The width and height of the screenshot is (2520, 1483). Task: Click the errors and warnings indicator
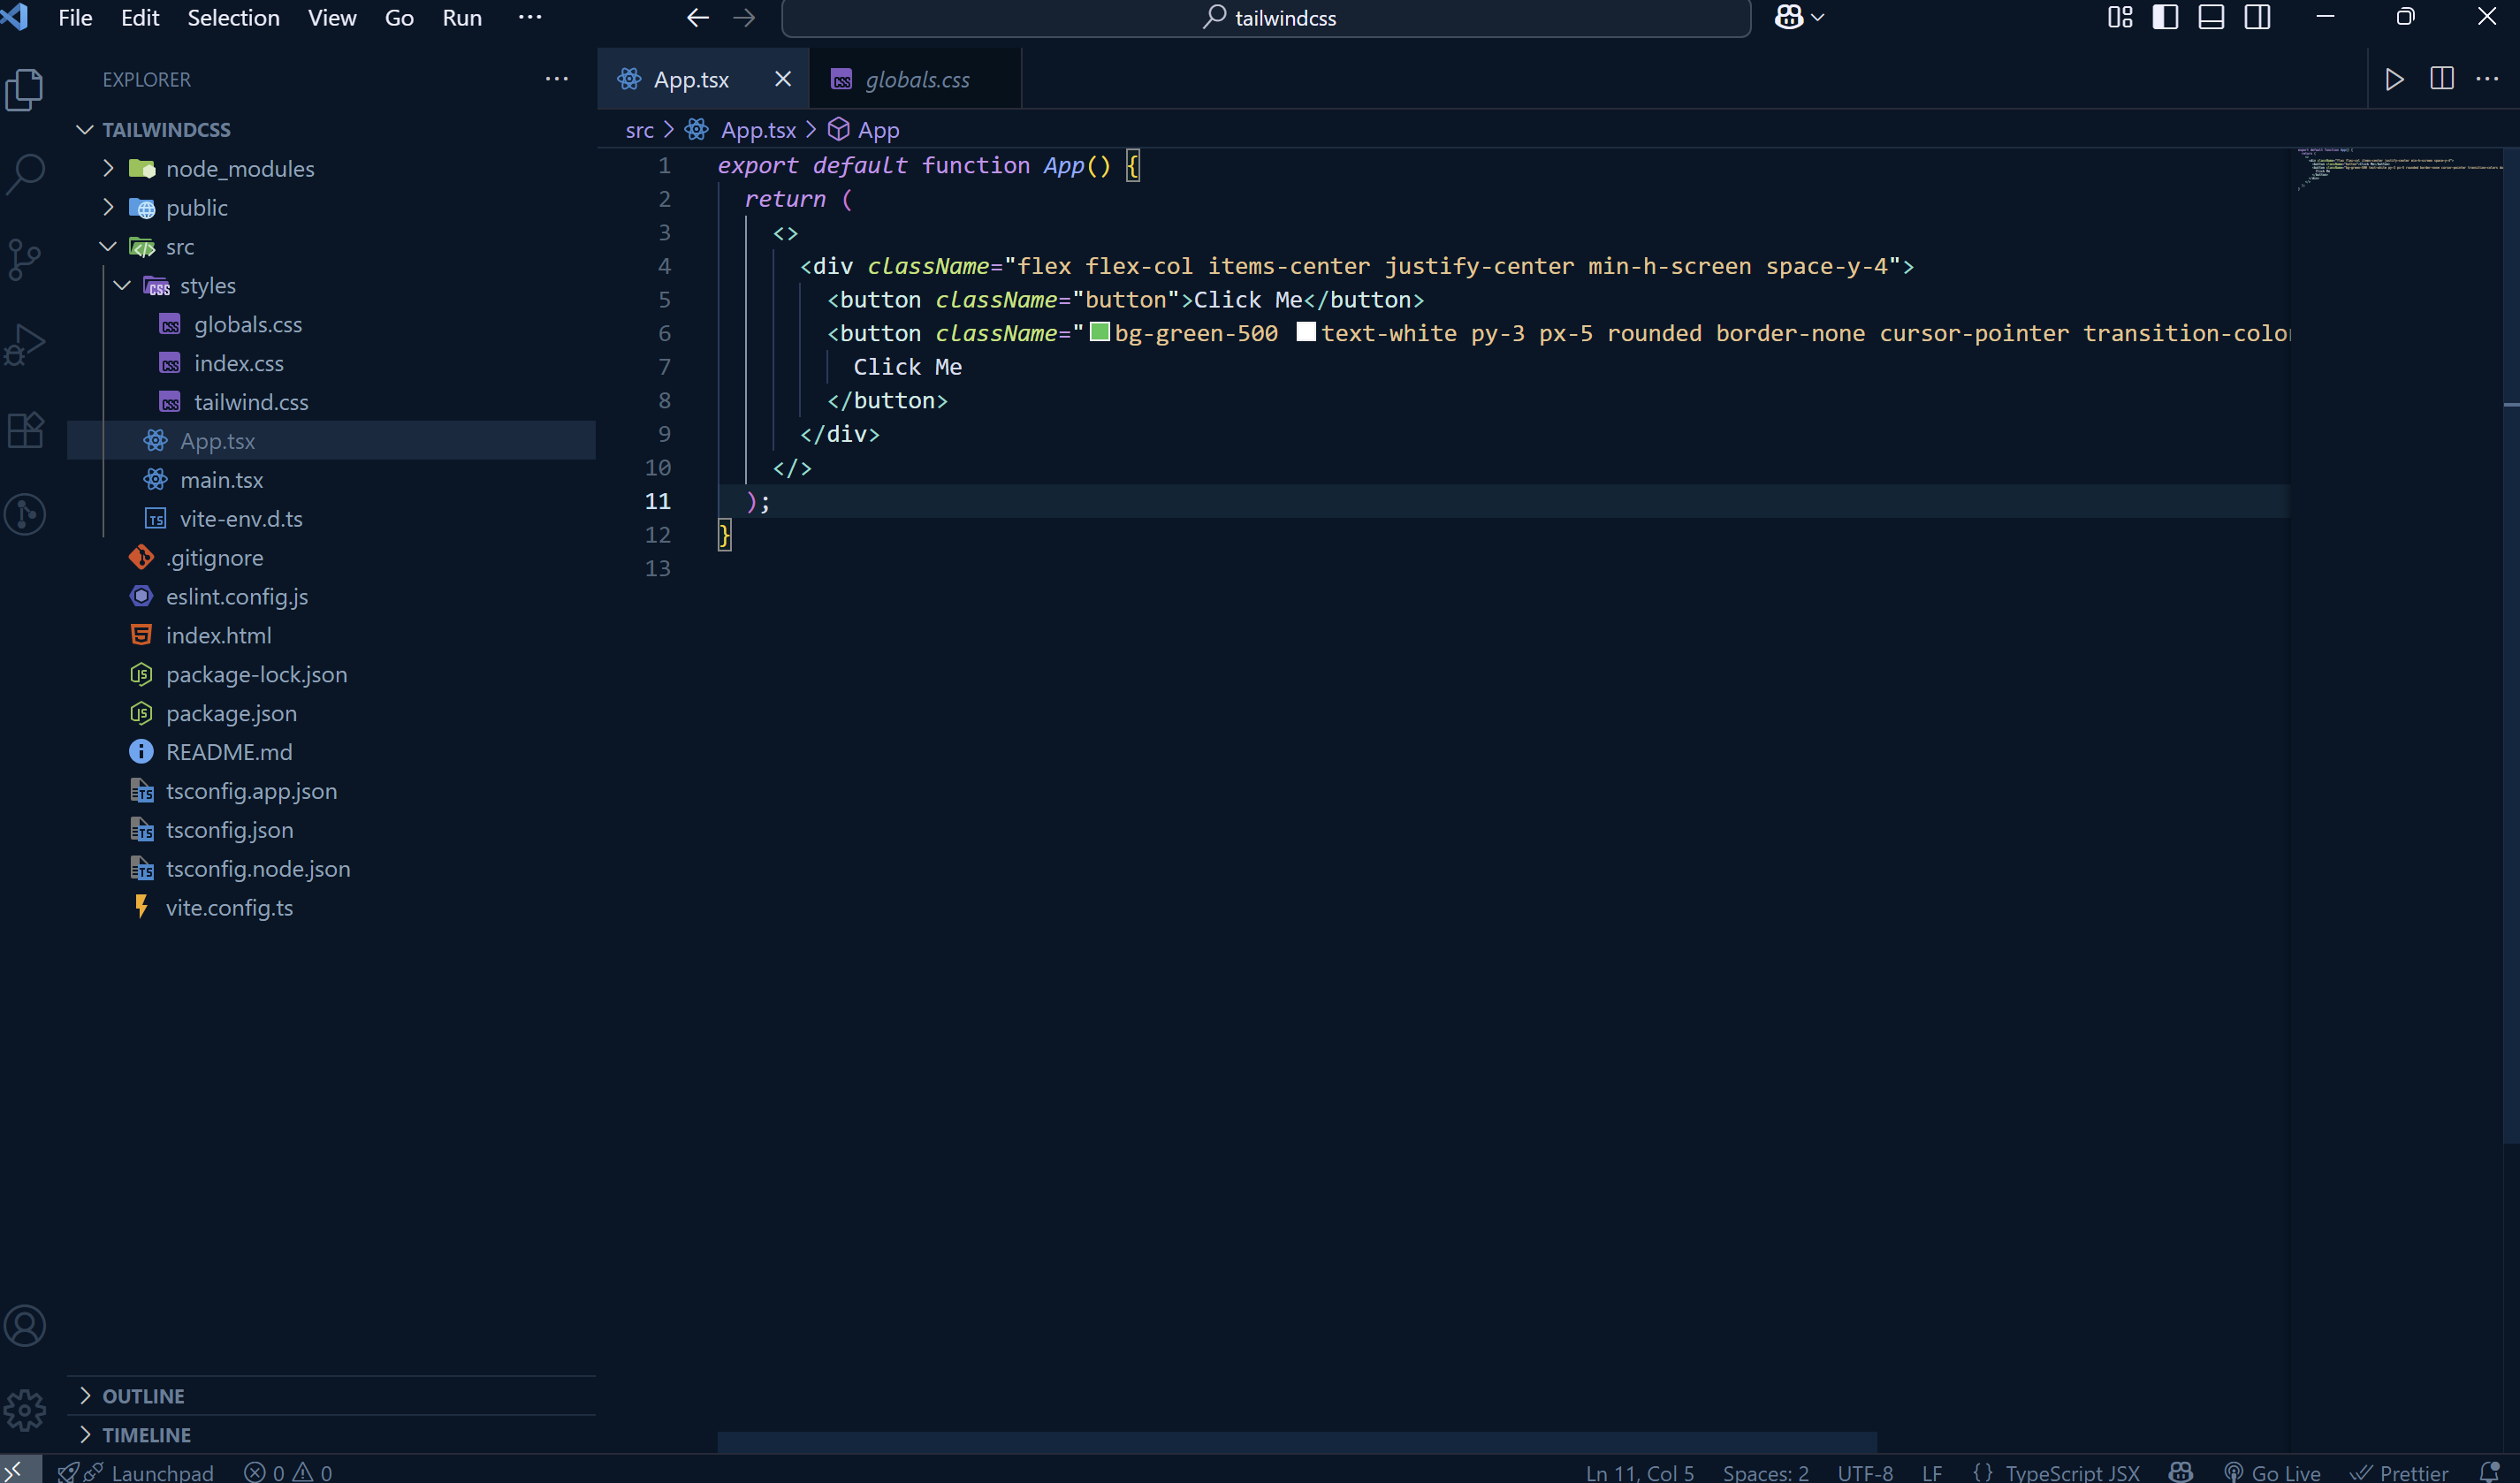click(x=288, y=1472)
